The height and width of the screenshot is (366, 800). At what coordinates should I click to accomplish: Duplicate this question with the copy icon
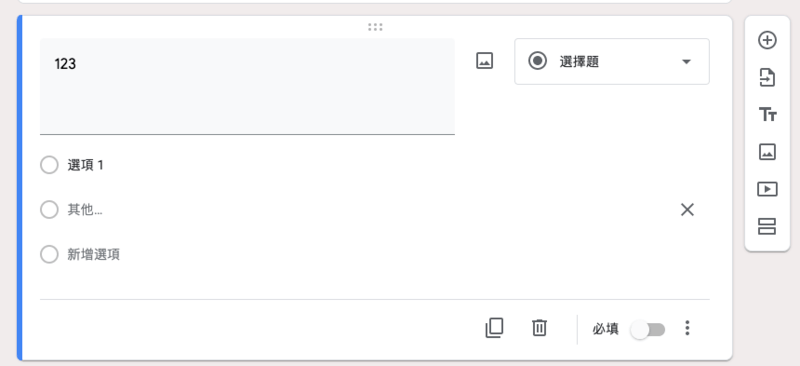[x=494, y=328]
